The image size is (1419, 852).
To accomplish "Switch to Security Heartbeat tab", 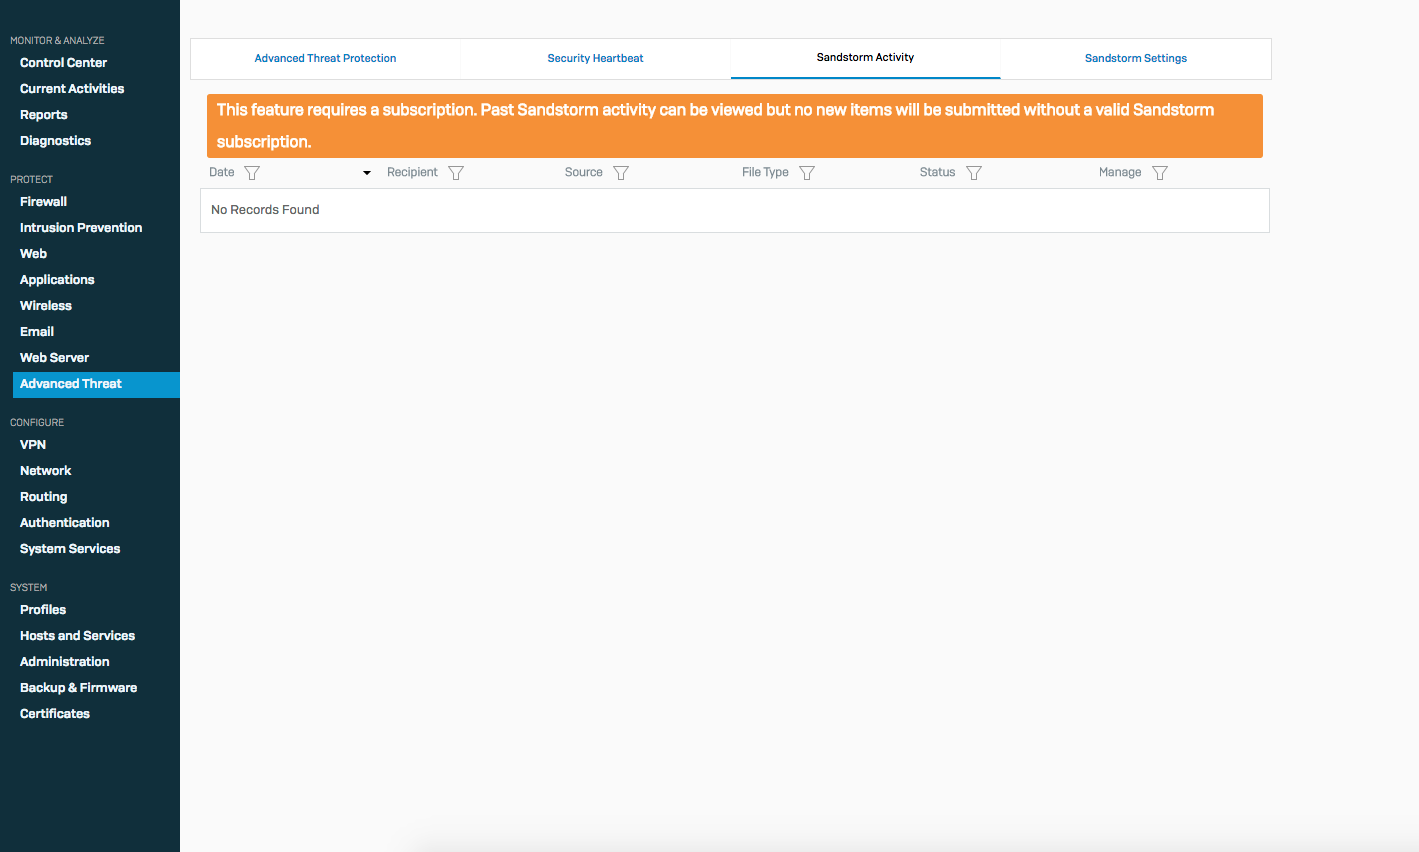I will 595,58.
